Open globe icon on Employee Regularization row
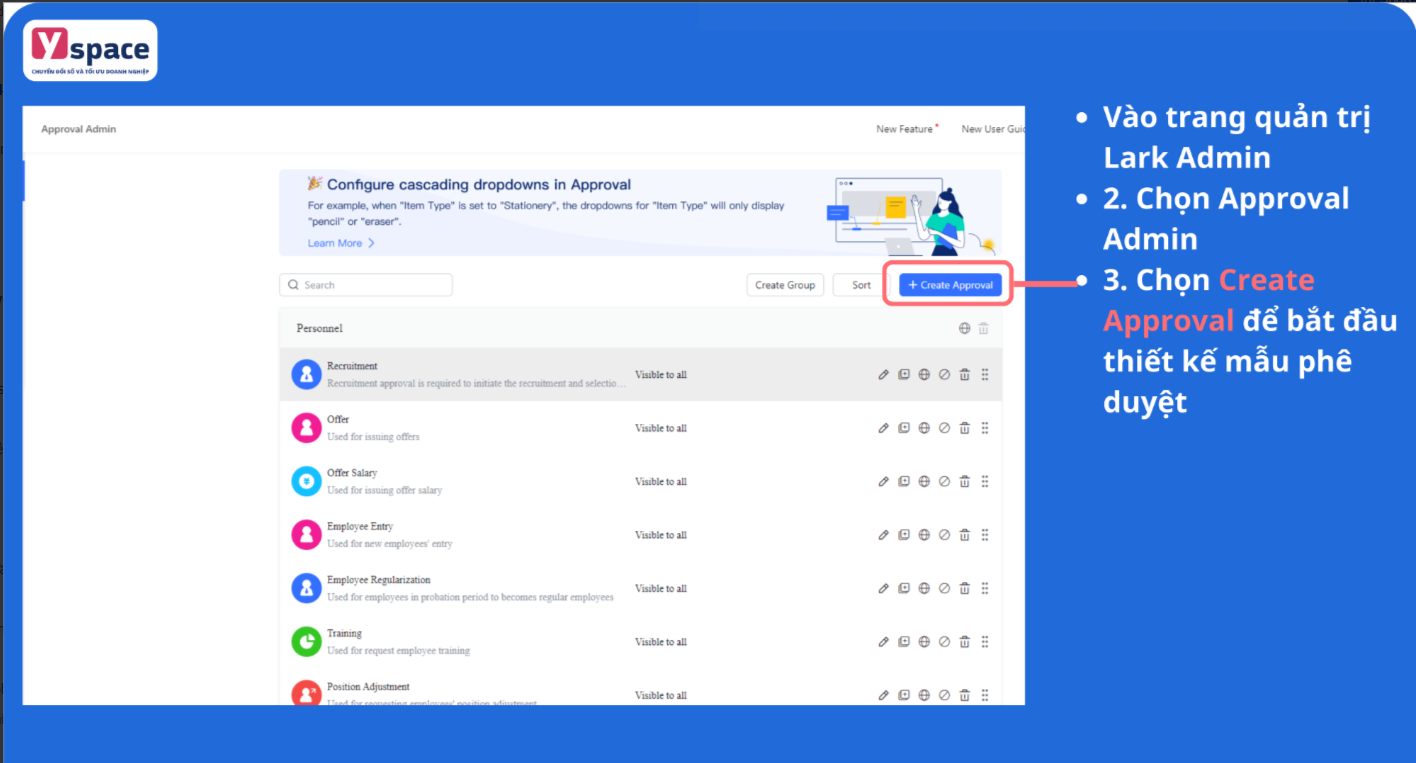The width and height of the screenshot is (1416, 763). click(924, 589)
